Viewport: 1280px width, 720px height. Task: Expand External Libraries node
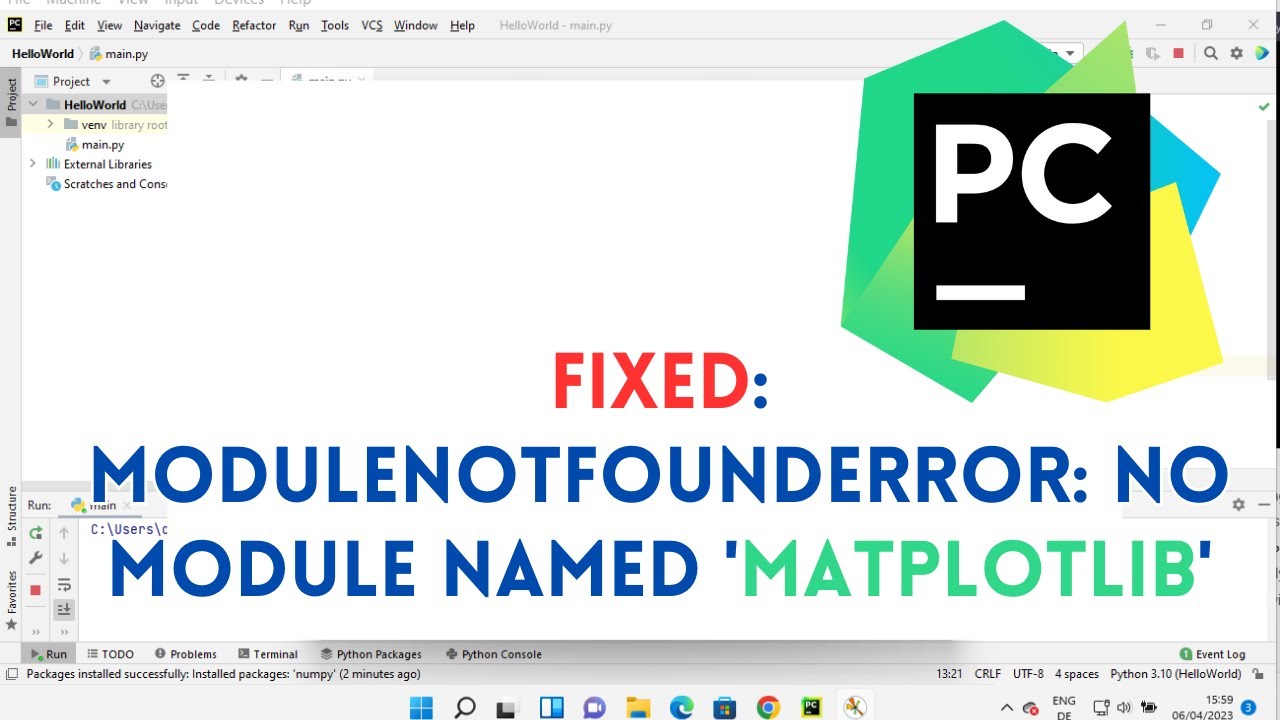pos(33,164)
